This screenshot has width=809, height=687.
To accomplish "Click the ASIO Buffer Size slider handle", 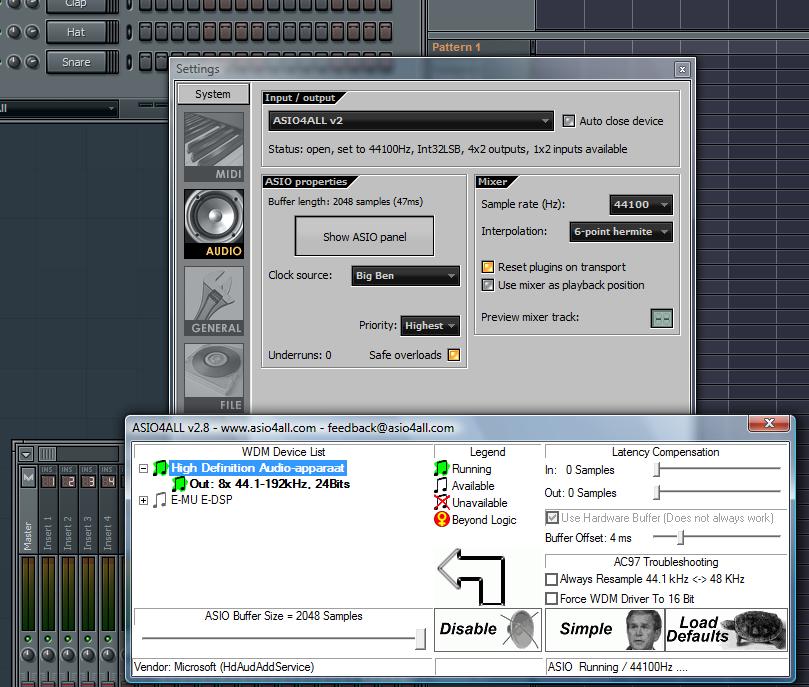I will pos(420,639).
